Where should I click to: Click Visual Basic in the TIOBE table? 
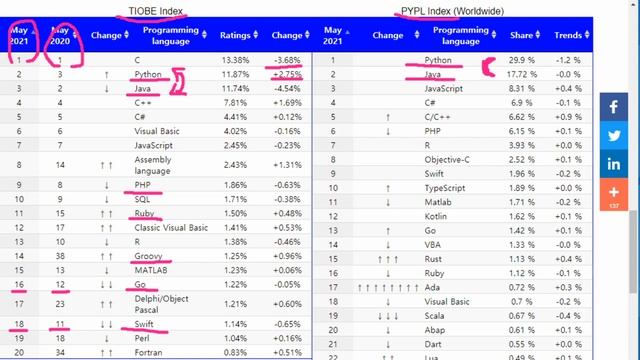click(157, 131)
